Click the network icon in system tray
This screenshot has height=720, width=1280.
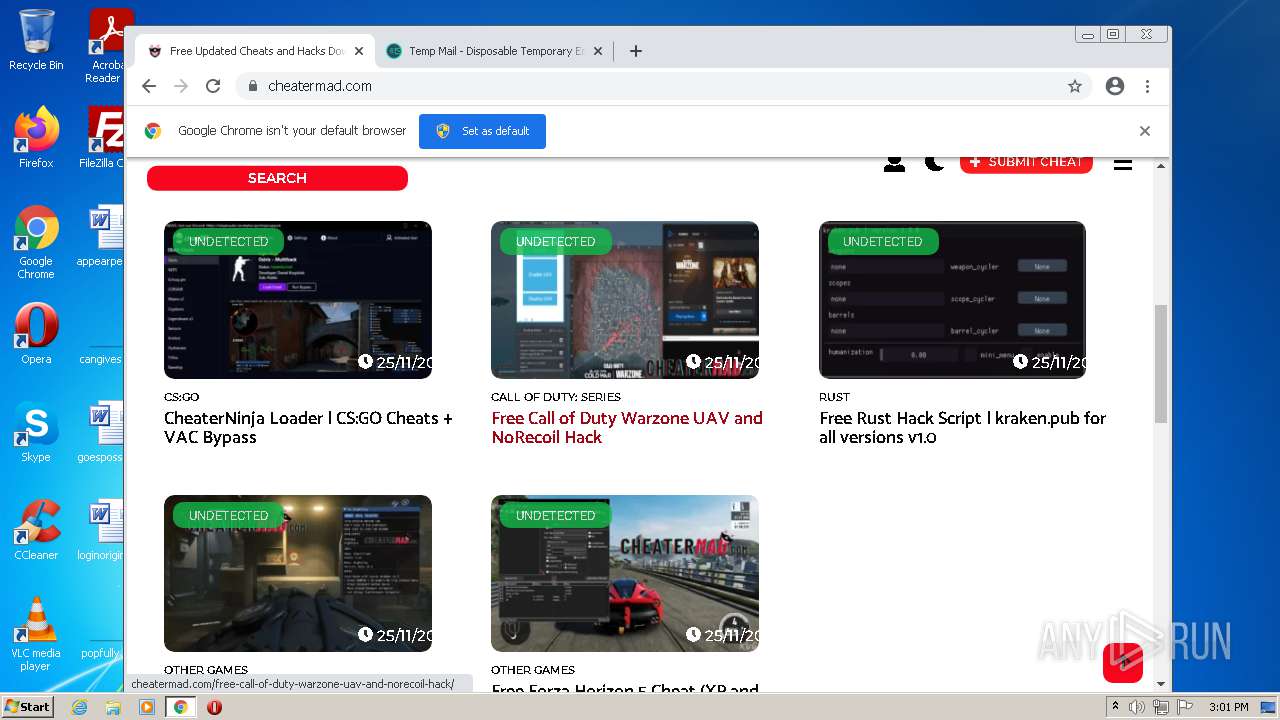pyautogui.click(x=1160, y=707)
